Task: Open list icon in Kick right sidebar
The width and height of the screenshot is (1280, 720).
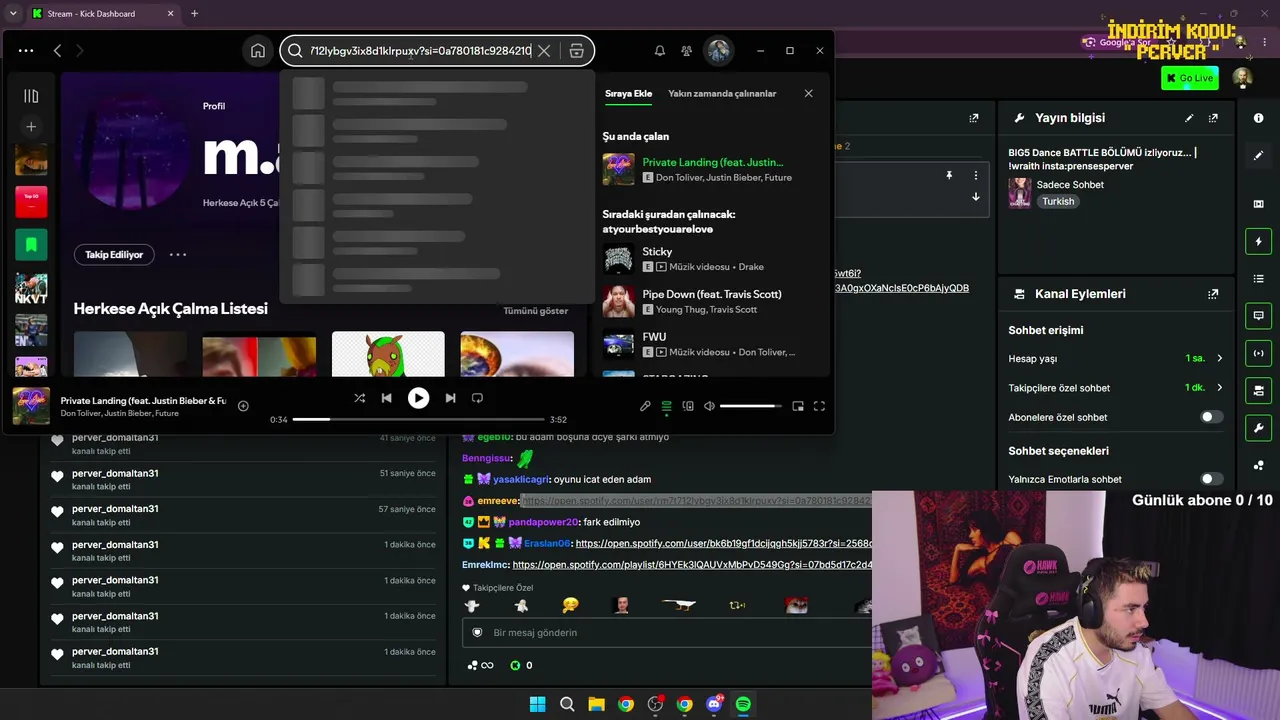Action: tap(1258, 279)
